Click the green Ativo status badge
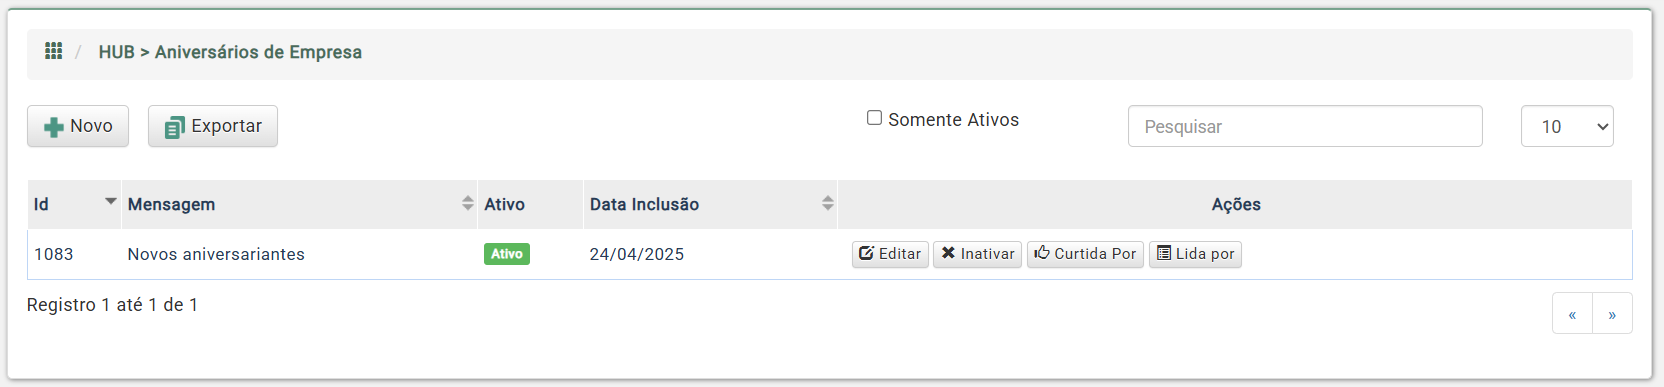 pyautogui.click(x=507, y=254)
